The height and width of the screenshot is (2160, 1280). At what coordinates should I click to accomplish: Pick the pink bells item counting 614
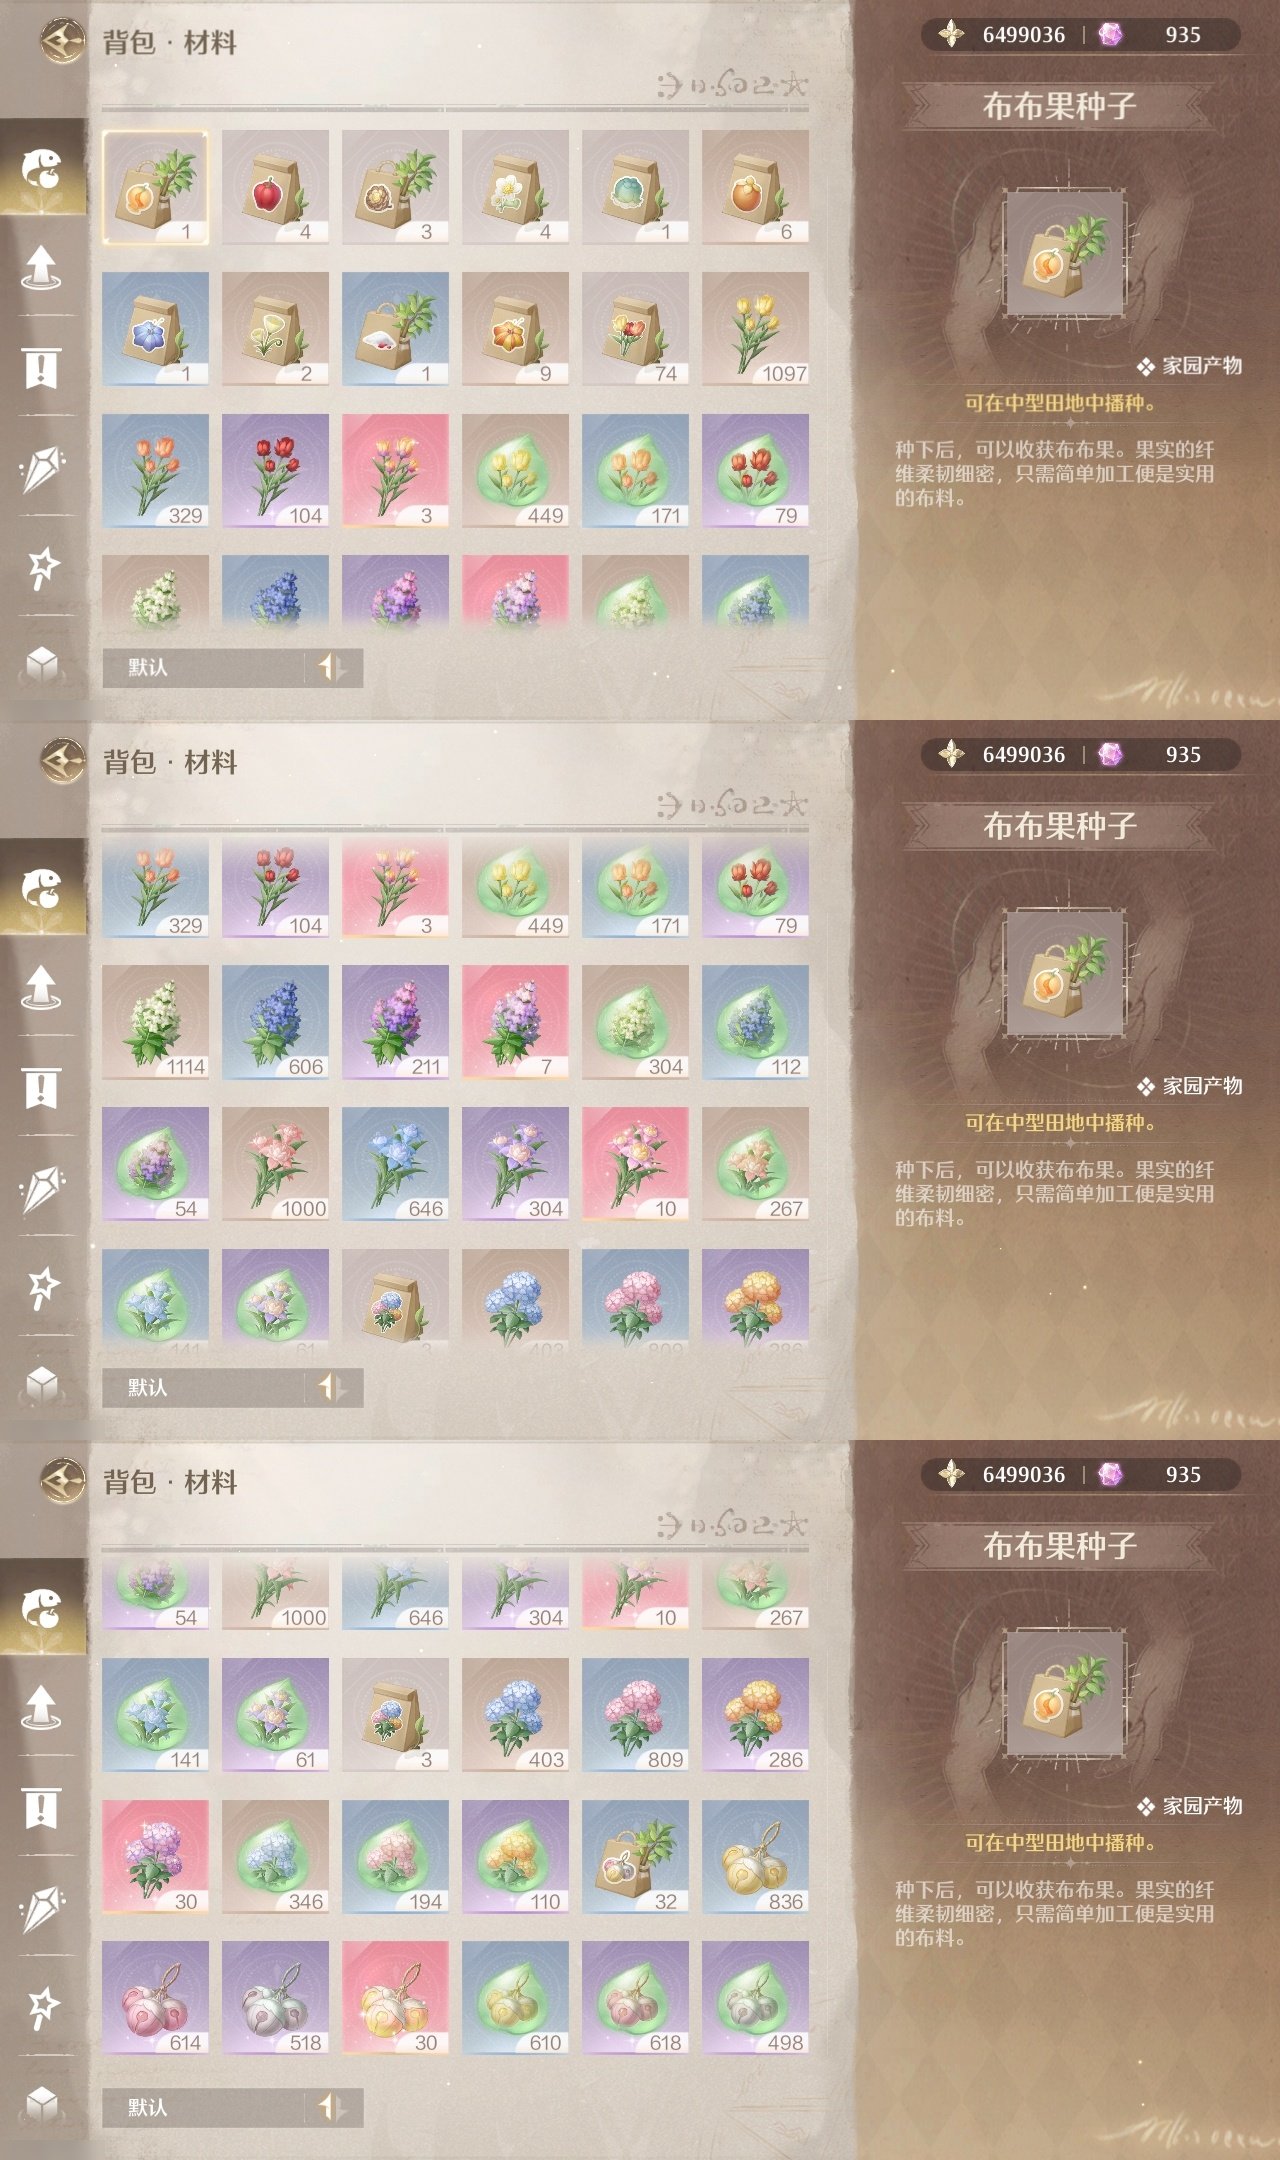[x=155, y=1998]
